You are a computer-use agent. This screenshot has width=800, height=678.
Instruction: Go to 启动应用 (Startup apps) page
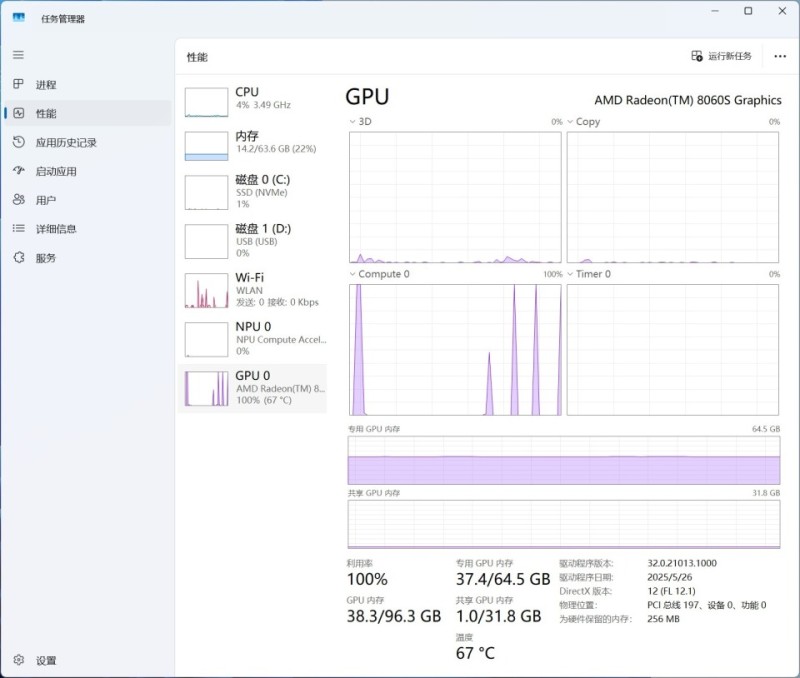click(56, 171)
